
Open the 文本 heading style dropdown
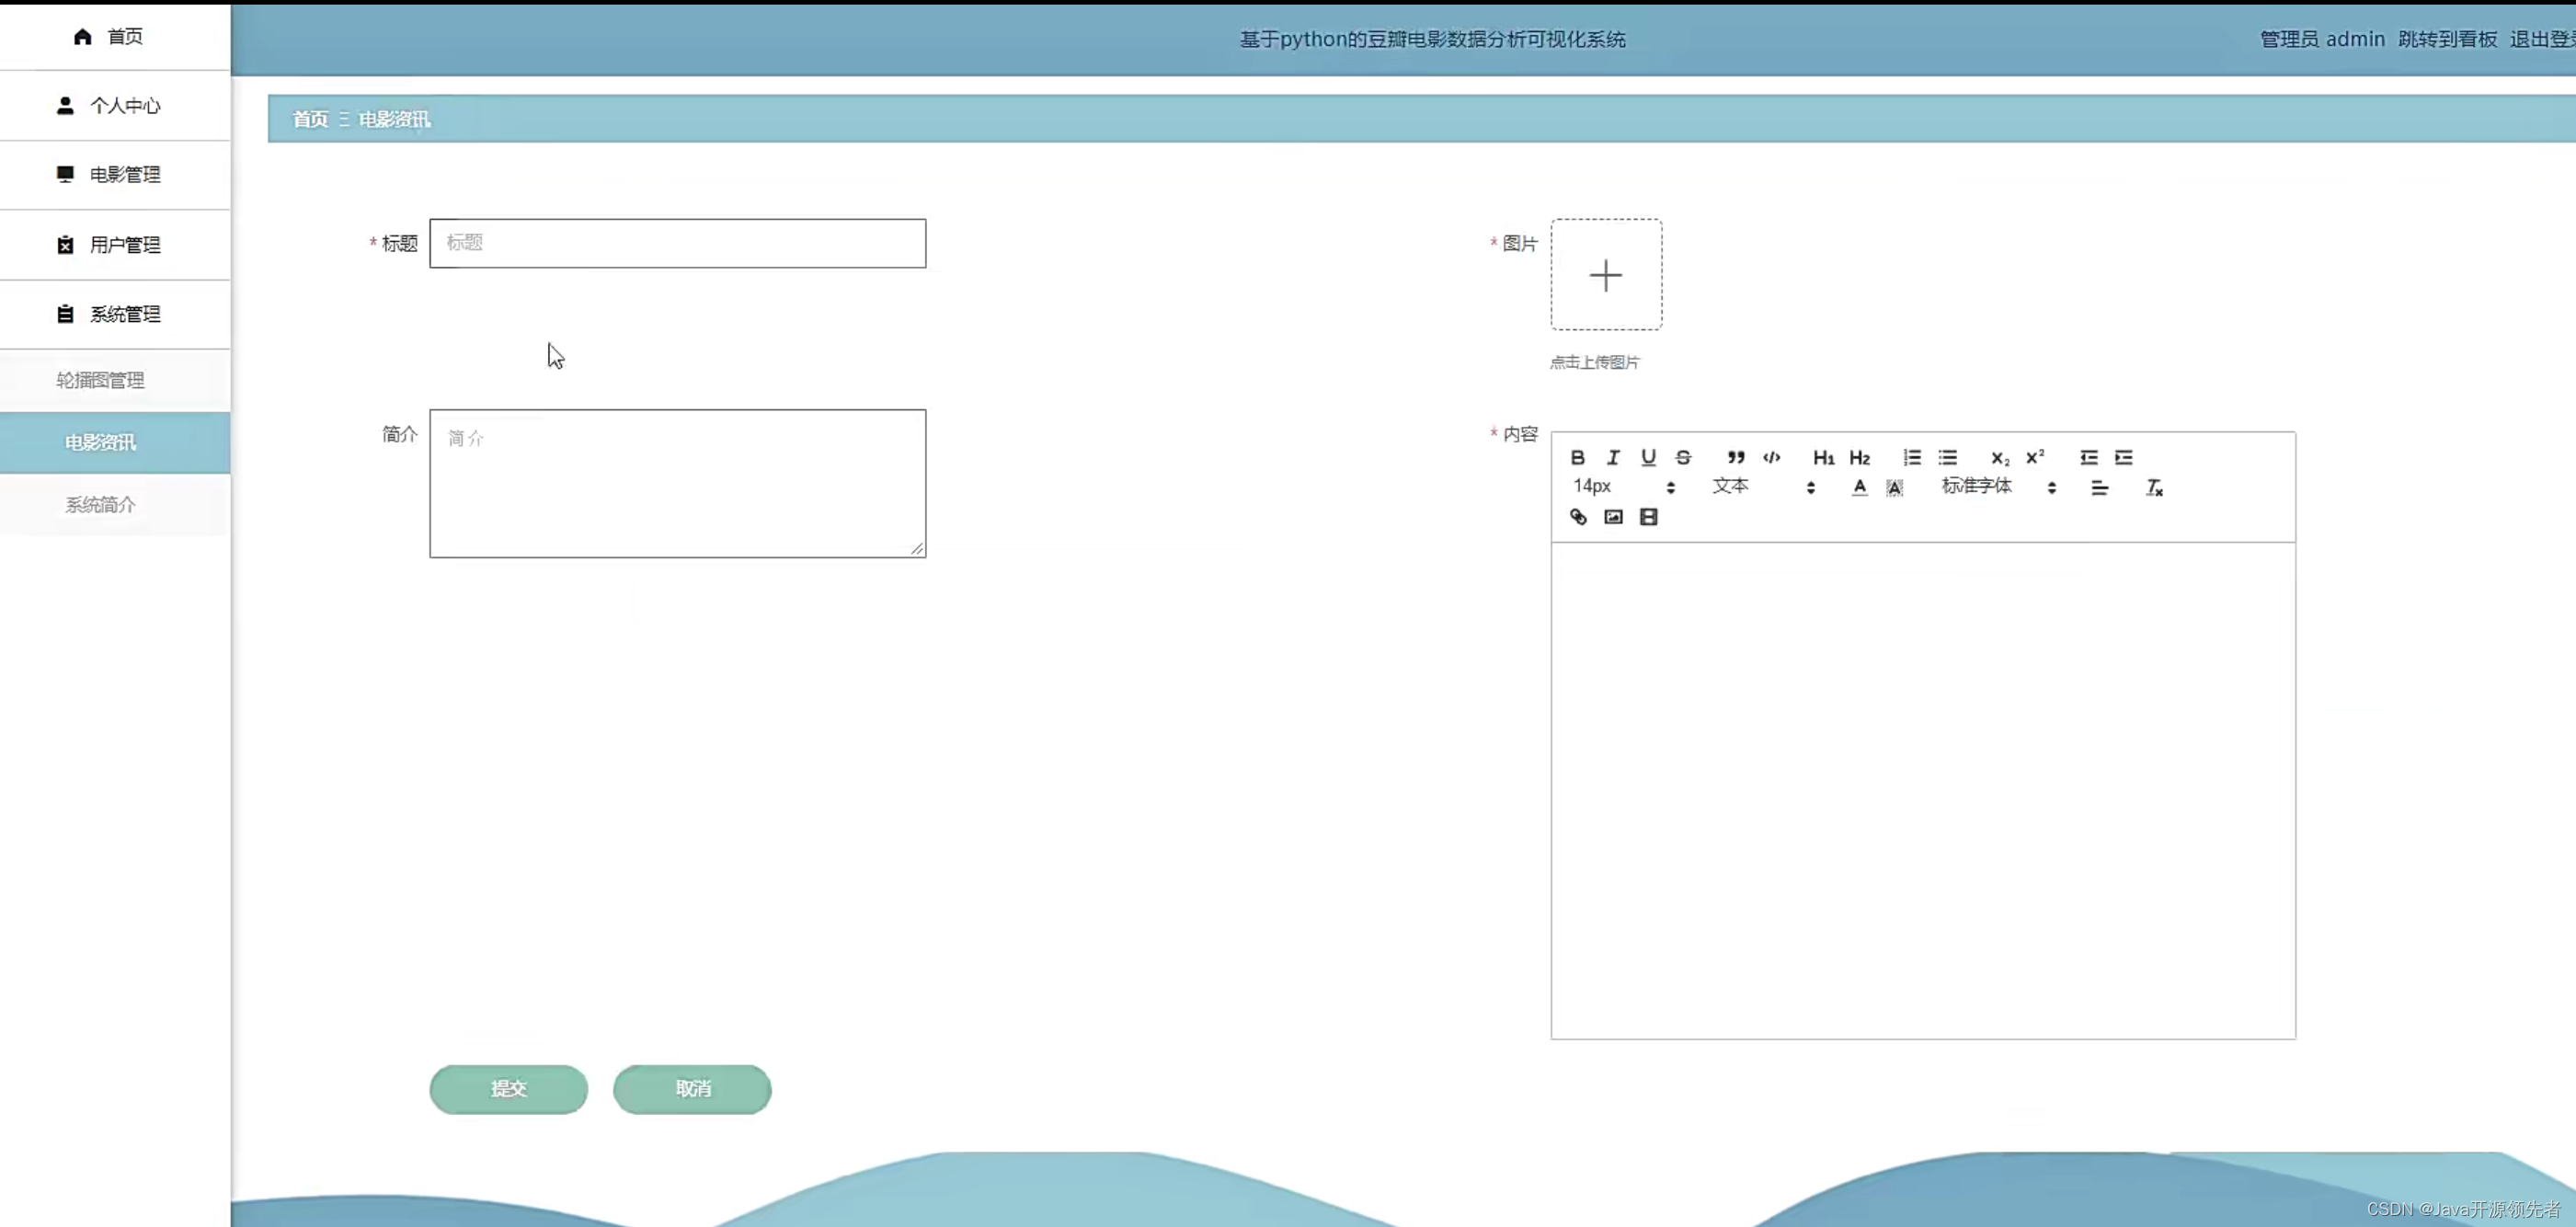coord(1762,487)
